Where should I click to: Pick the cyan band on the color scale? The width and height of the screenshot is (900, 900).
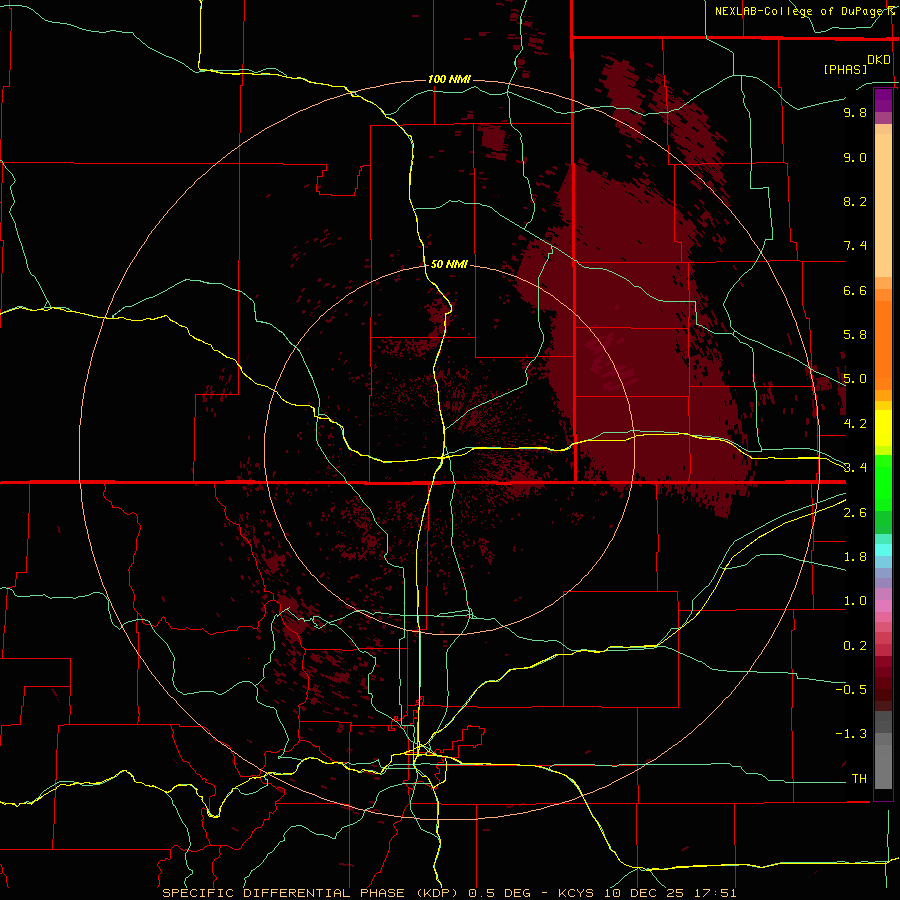883,550
